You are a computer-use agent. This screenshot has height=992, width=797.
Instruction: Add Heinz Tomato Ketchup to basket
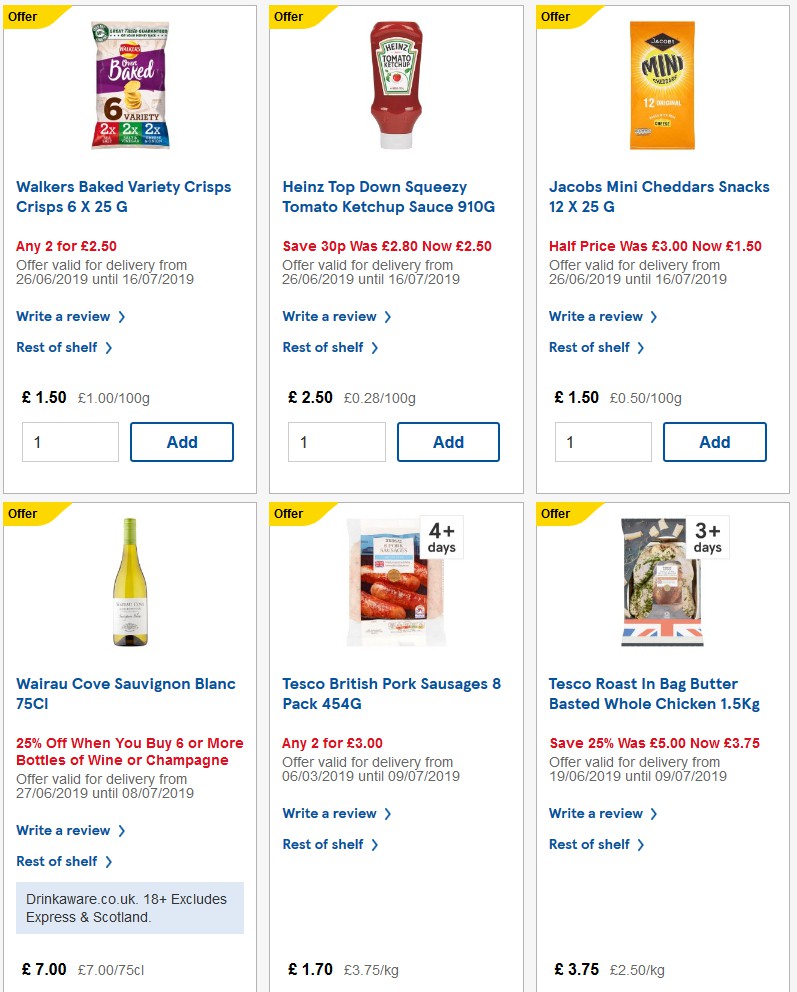[448, 441]
